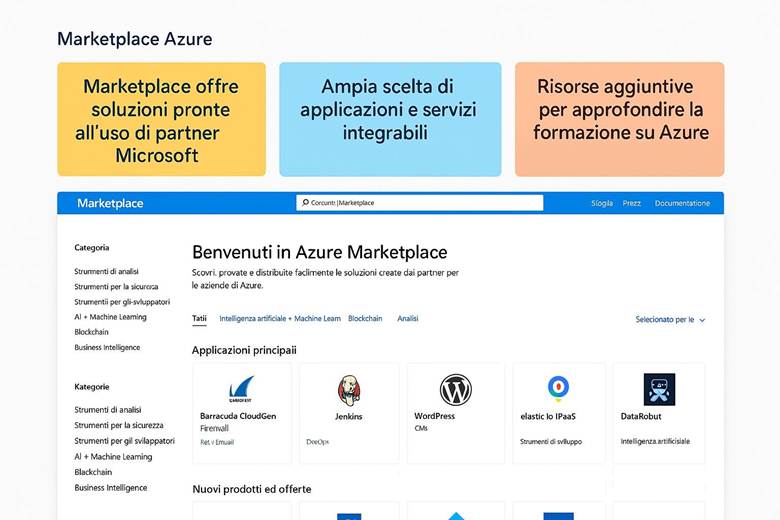Select Strumenti di analisi under Categoria

tap(106, 271)
